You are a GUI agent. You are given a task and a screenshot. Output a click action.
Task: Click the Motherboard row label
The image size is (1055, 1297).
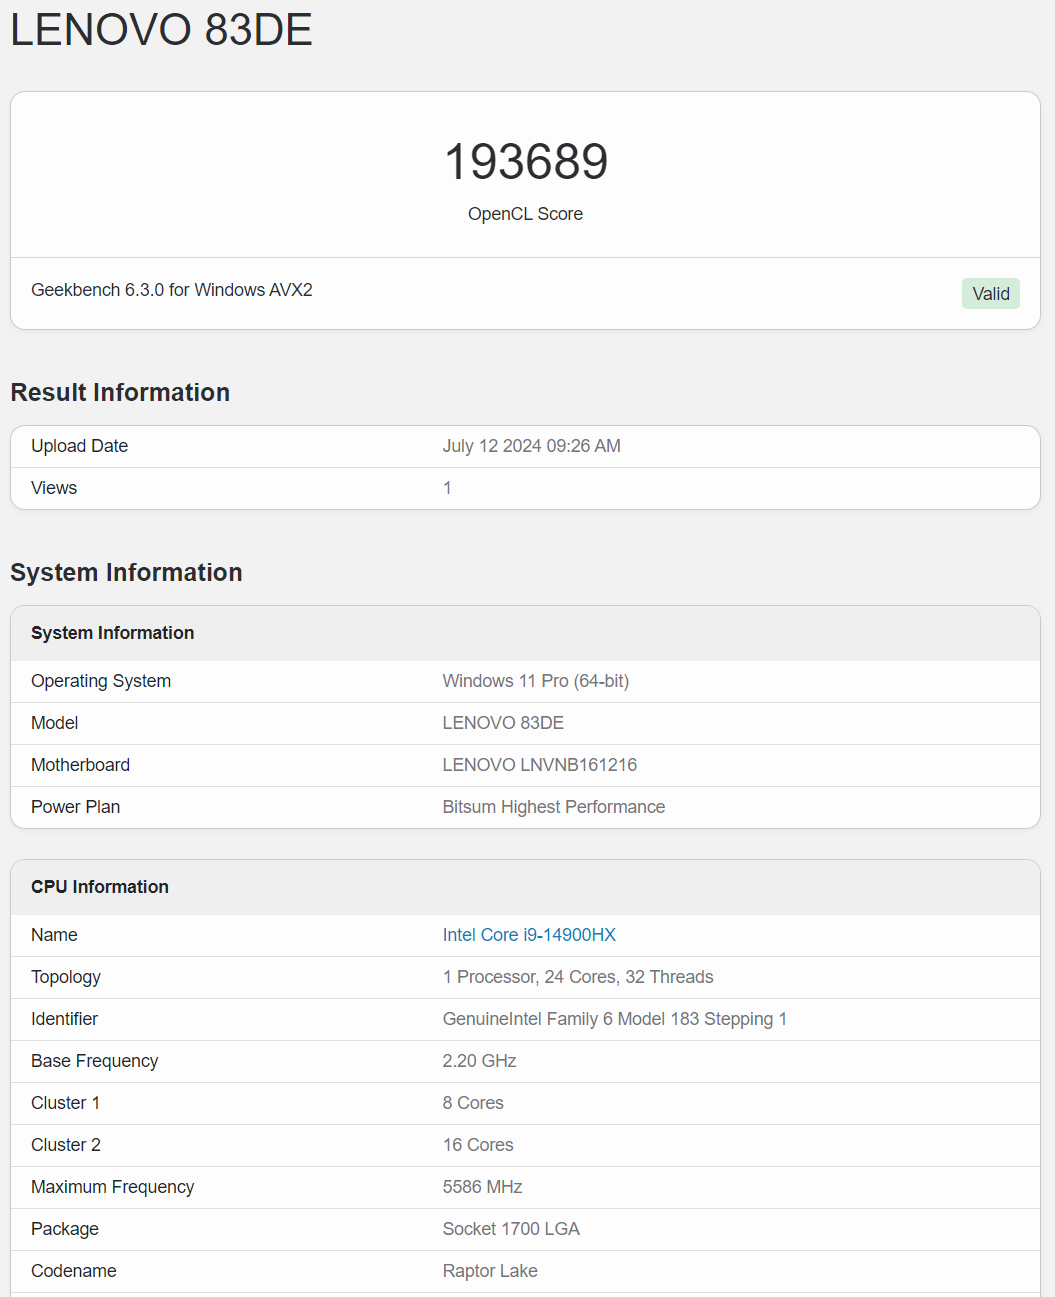(x=80, y=765)
